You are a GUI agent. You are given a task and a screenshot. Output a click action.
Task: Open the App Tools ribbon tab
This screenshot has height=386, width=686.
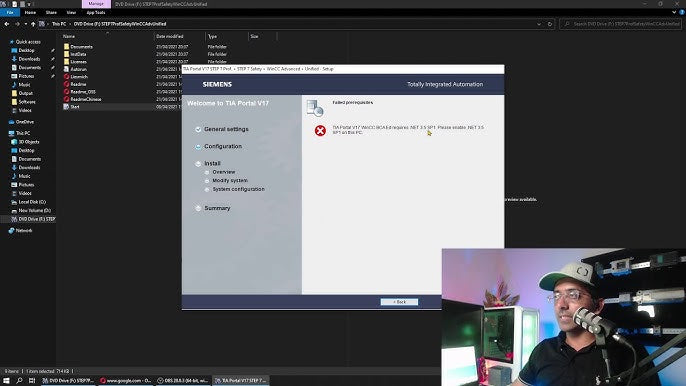96,13
